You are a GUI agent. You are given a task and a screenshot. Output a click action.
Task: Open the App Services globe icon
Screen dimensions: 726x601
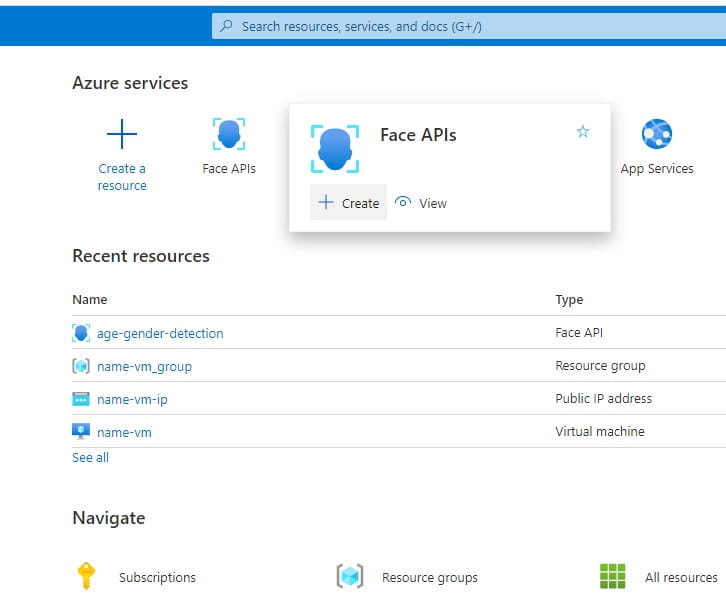click(657, 134)
